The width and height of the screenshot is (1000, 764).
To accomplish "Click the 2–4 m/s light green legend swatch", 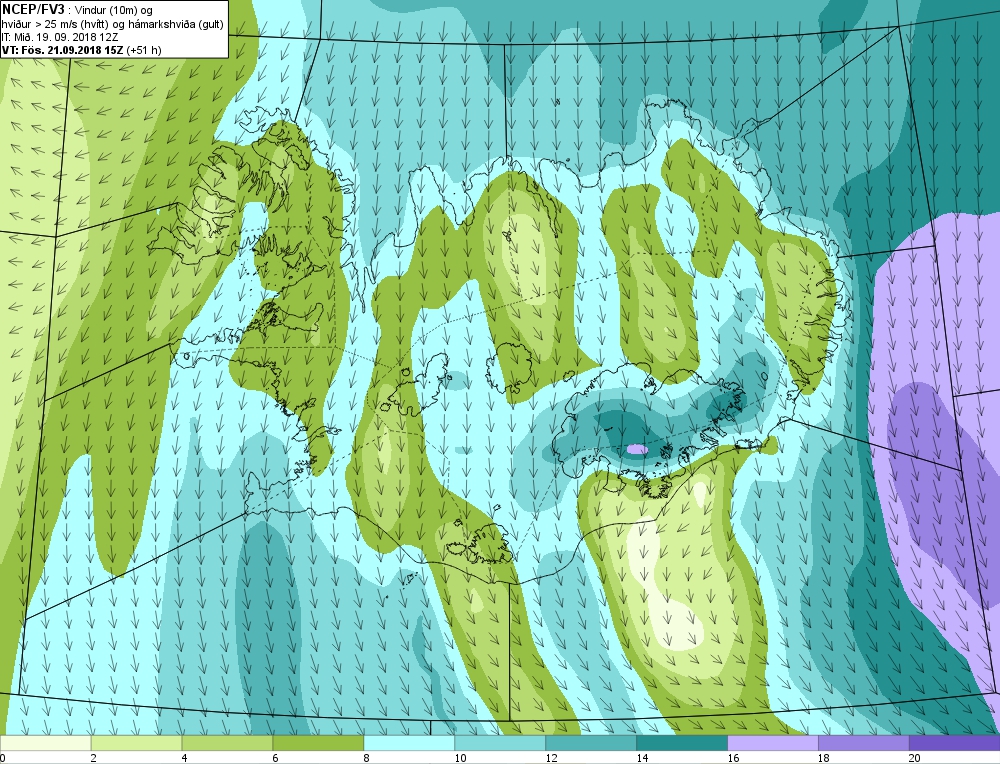I will (x=136, y=743).
